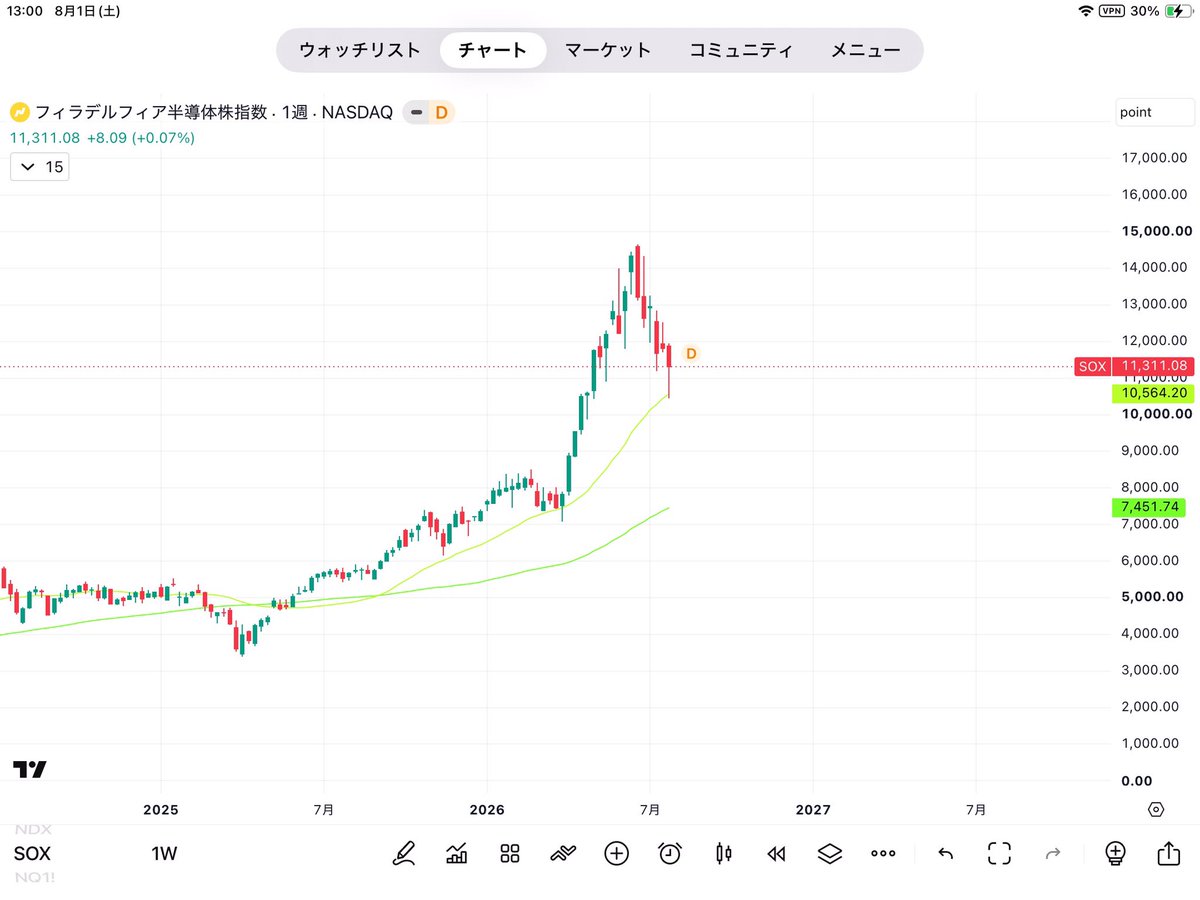Tap the VPN status badge
The image size is (1200, 900).
[1112, 11]
